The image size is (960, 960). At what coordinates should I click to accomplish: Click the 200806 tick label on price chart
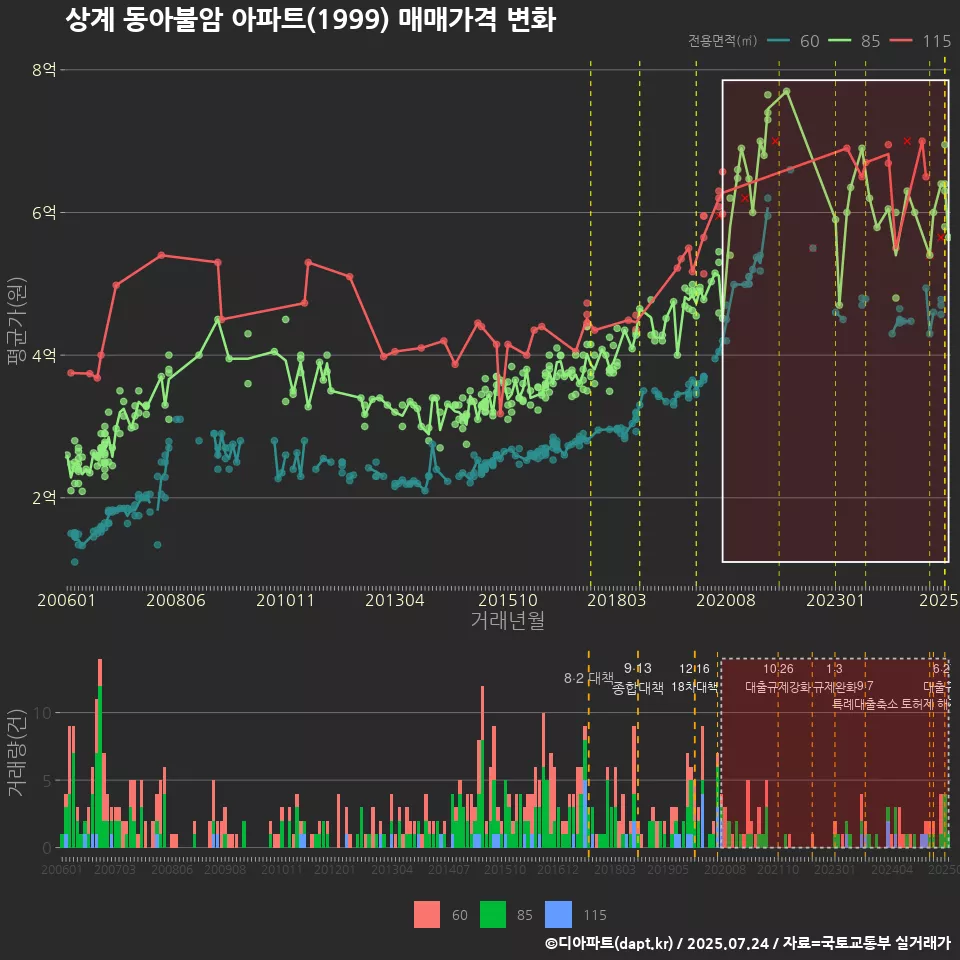pyautogui.click(x=176, y=600)
